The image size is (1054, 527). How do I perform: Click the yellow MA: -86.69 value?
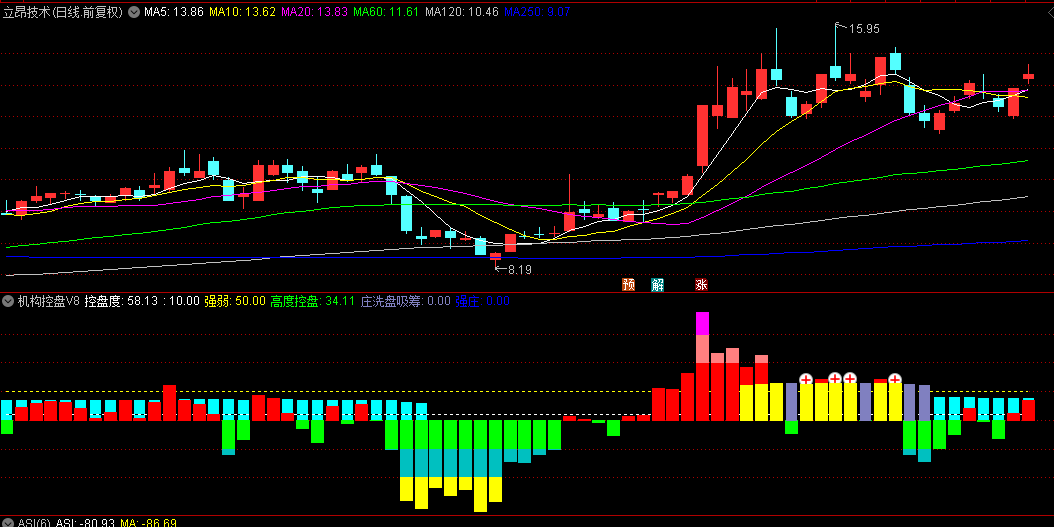point(148,522)
